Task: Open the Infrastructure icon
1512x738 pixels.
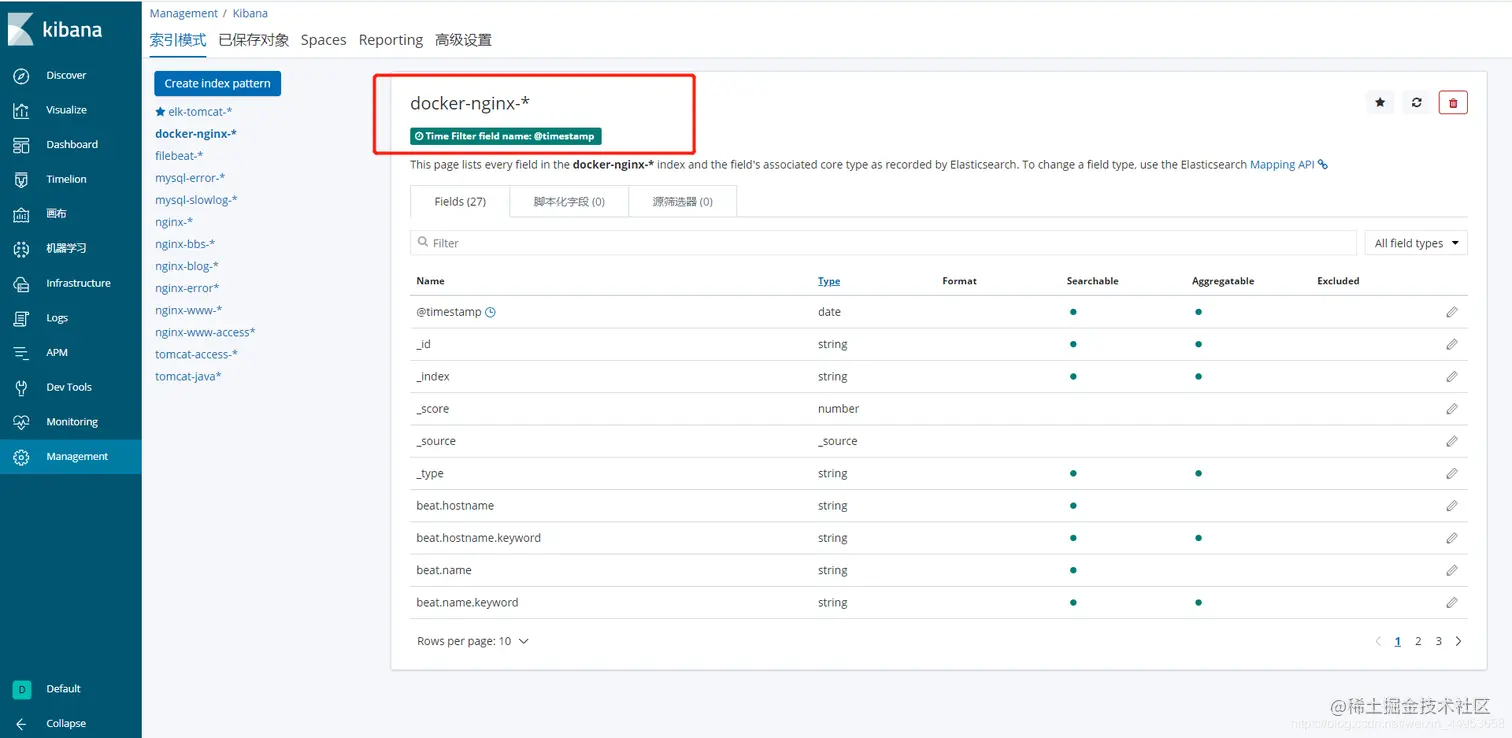Action: tap(21, 284)
